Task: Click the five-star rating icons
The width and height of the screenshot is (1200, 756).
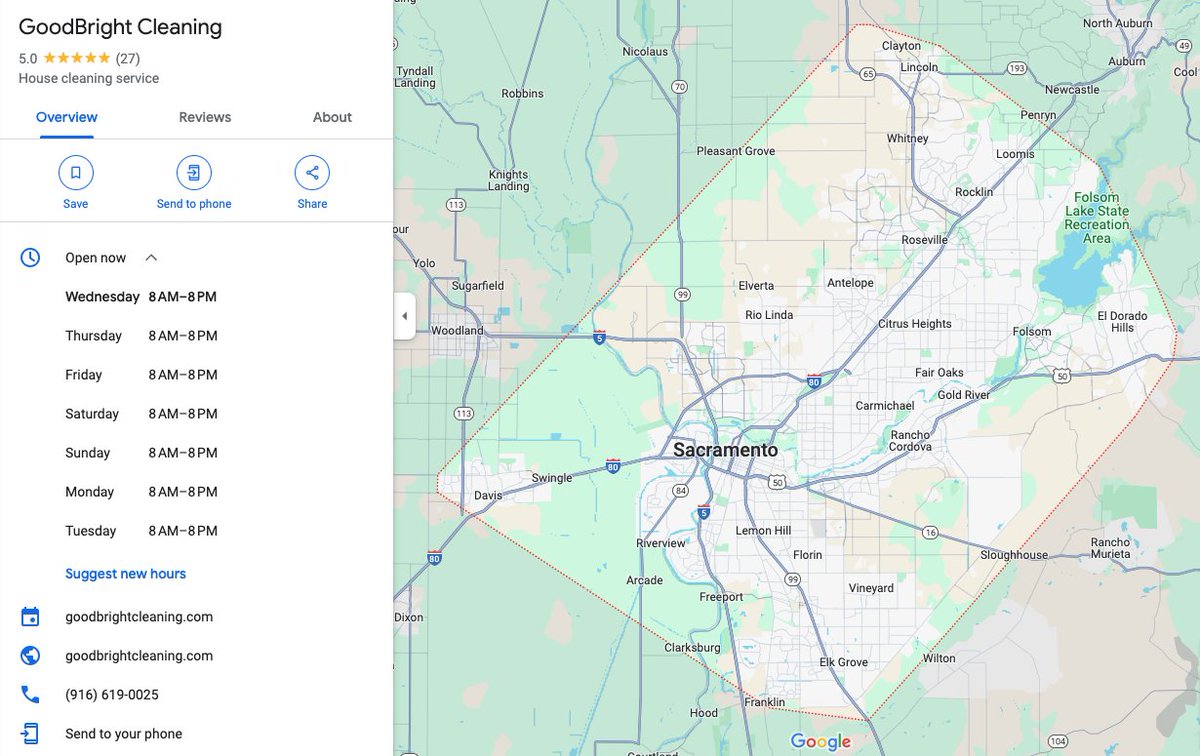Action: (77, 58)
